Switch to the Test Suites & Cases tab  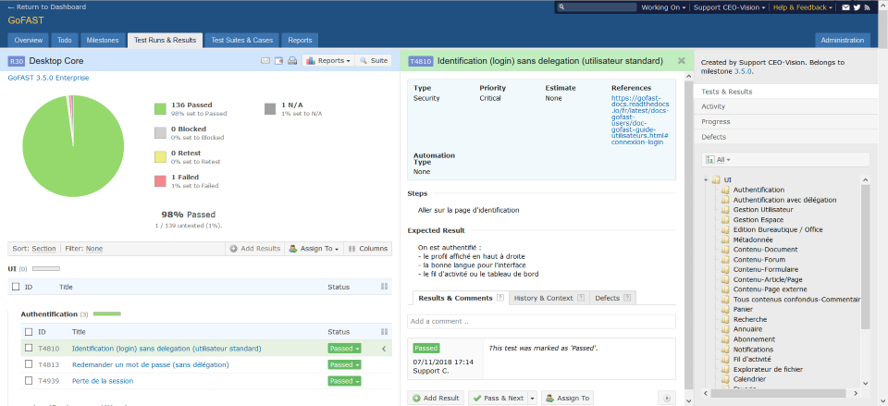tap(242, 40)
